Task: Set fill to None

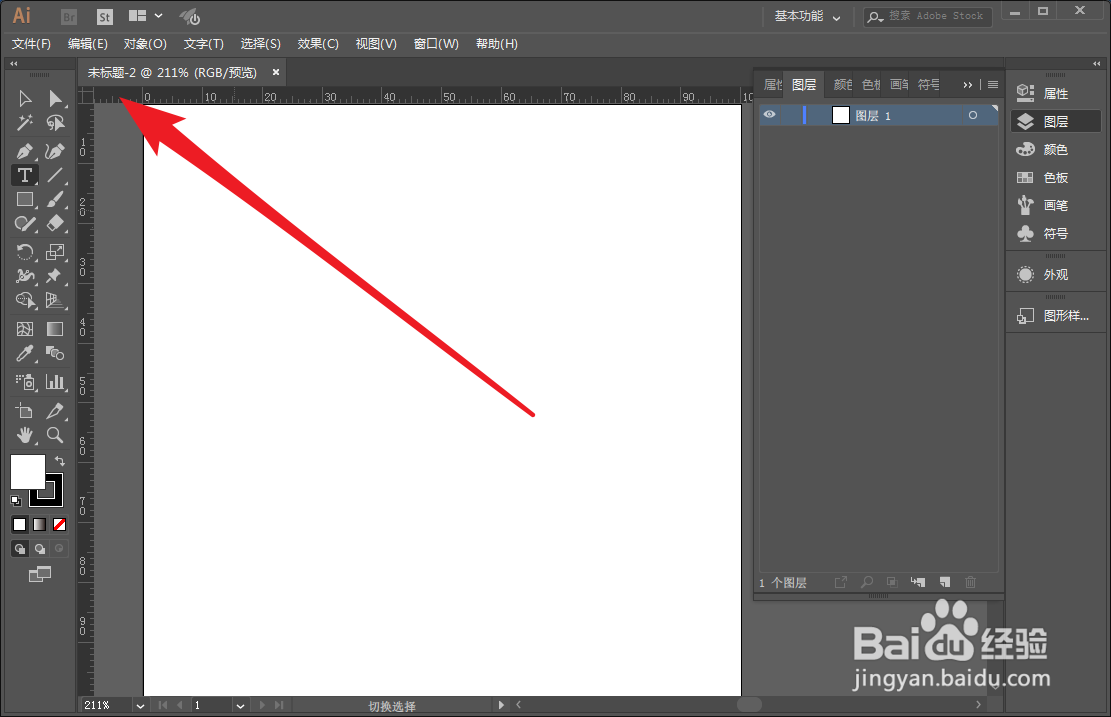Action: (60, 524)
